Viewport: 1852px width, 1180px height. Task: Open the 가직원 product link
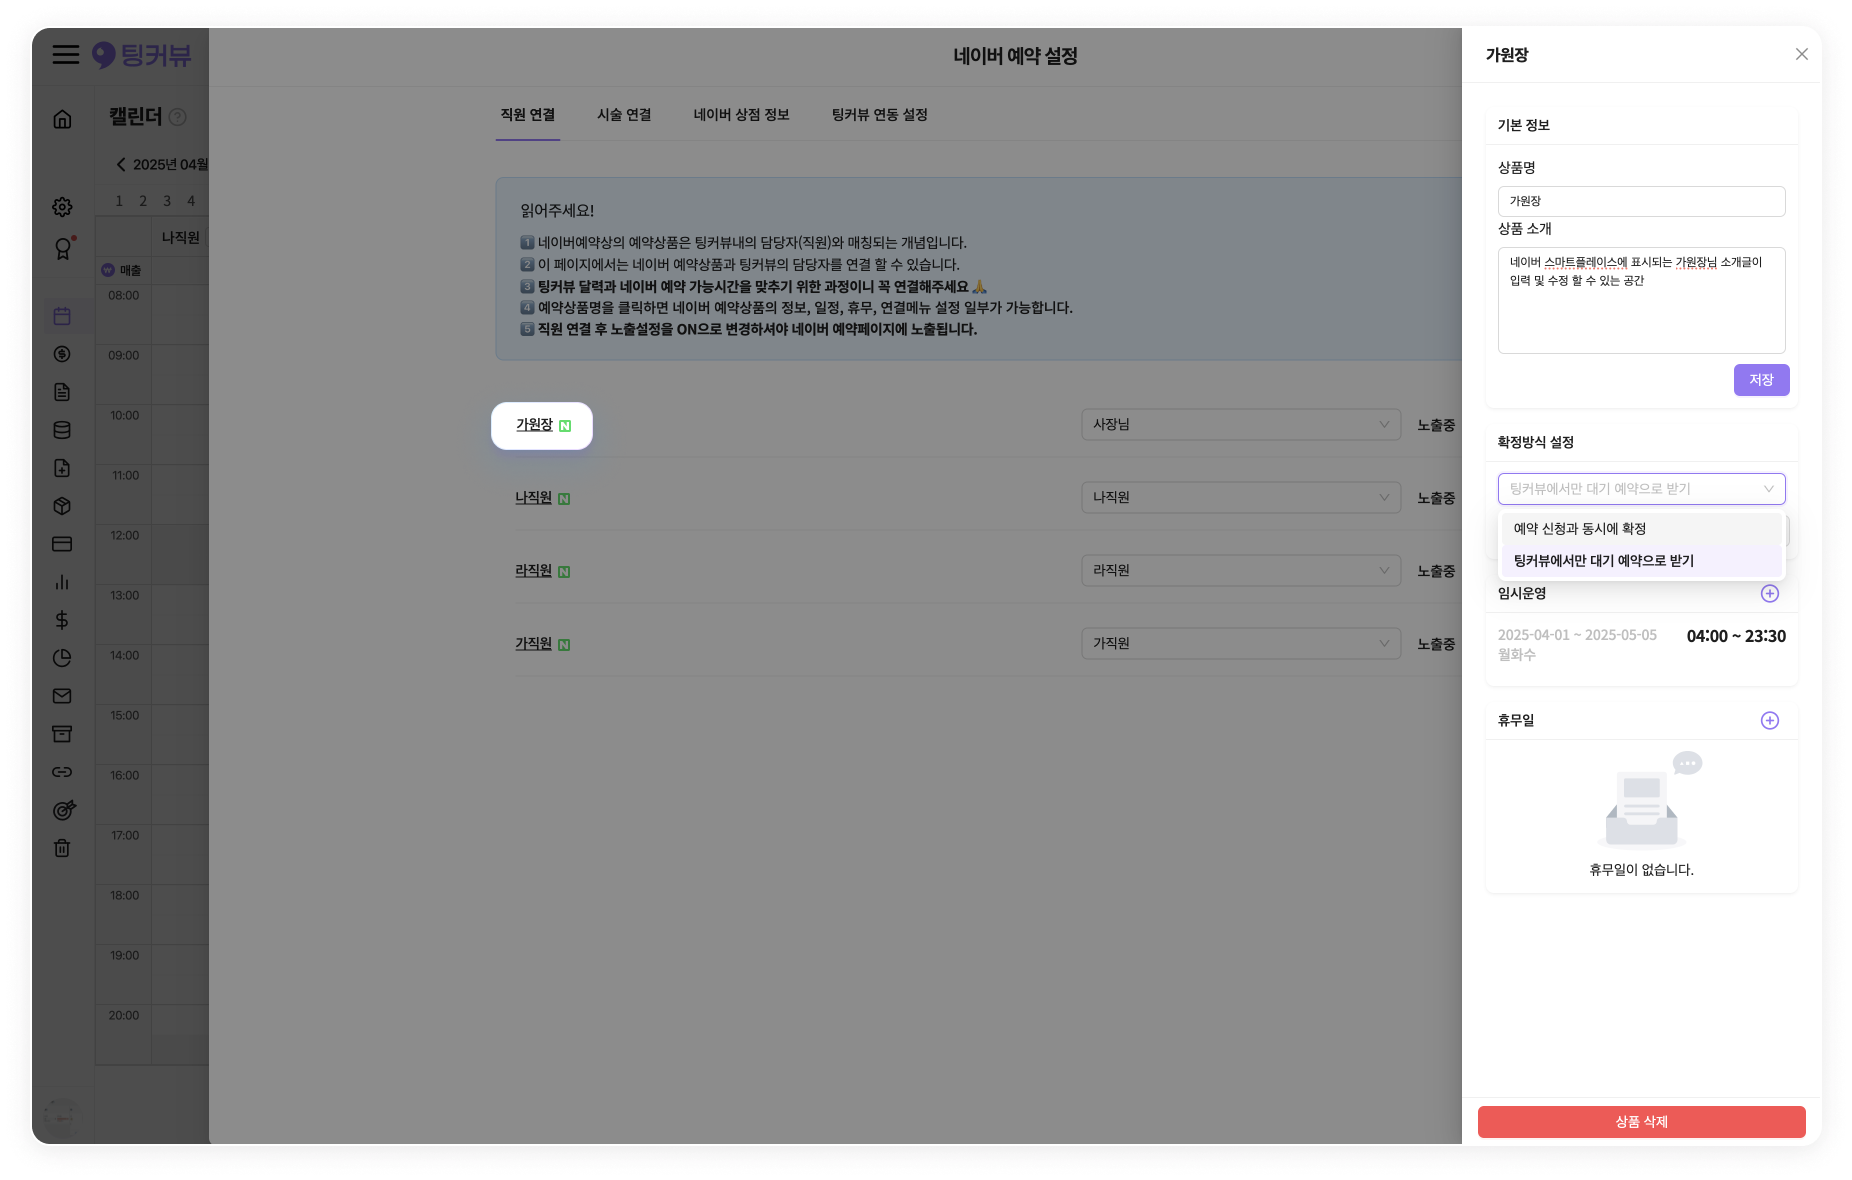pos(533,644)
